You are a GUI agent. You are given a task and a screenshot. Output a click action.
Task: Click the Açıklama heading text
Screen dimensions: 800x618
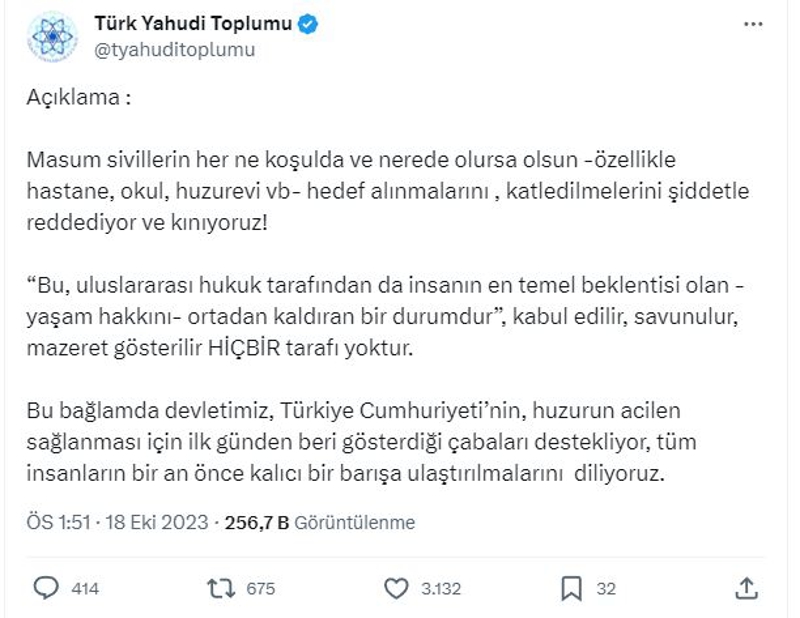point(79,97)
